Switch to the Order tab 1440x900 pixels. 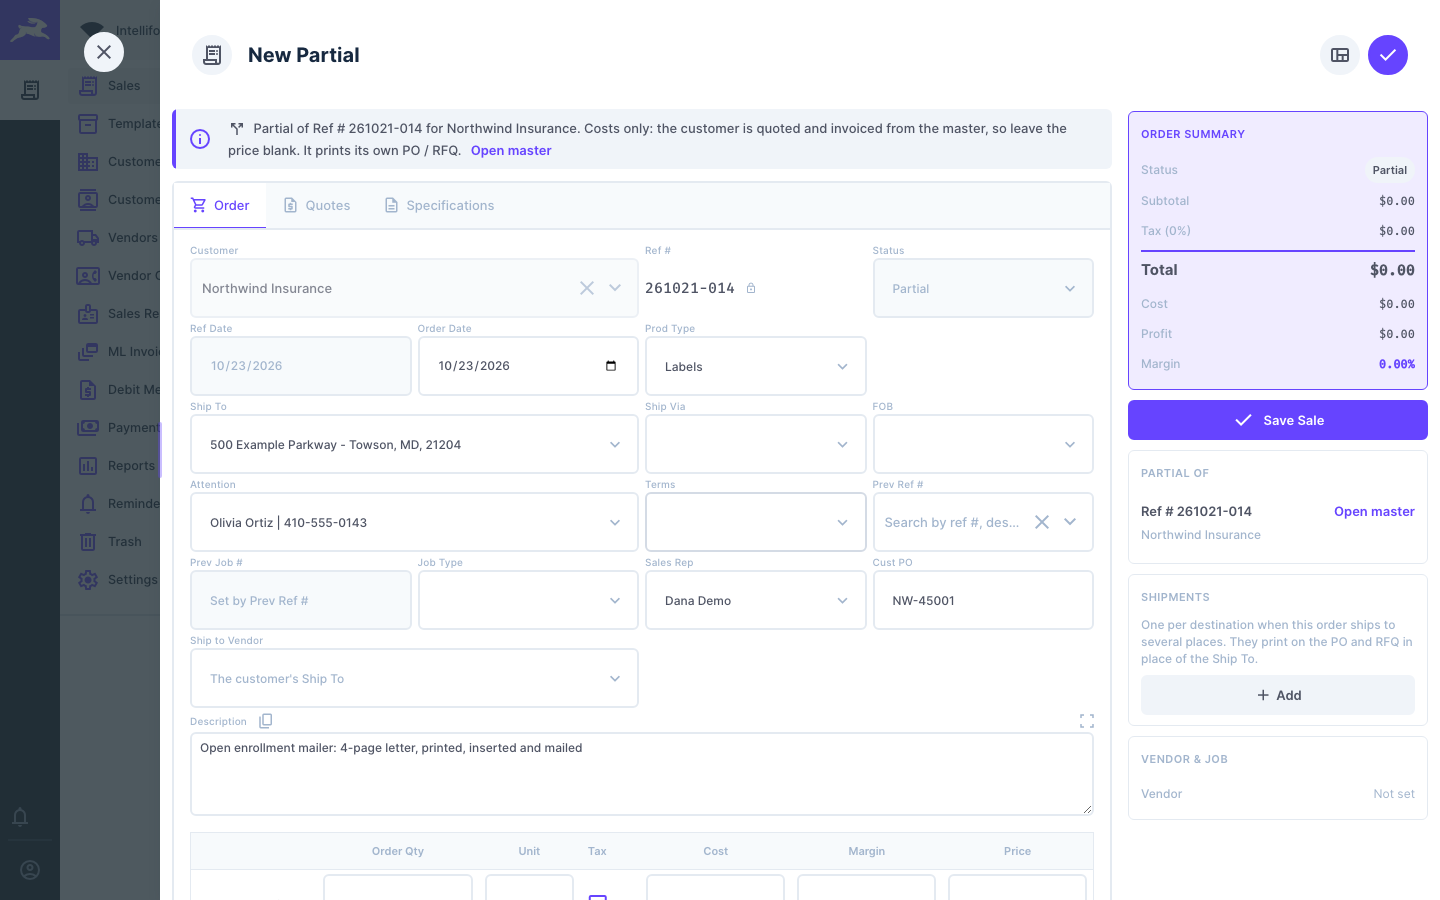pyautogui.click(x=220, y=205)
